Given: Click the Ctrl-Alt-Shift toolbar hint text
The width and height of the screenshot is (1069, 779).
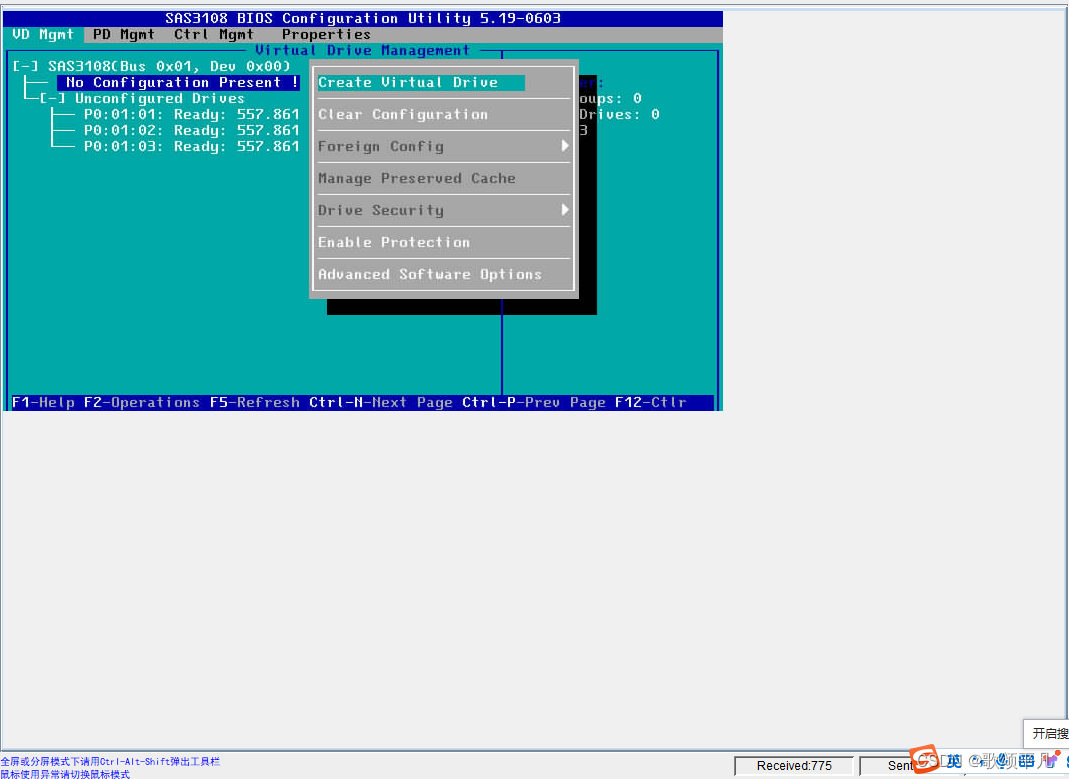Looking at the screenshot, I should (110, 761).
